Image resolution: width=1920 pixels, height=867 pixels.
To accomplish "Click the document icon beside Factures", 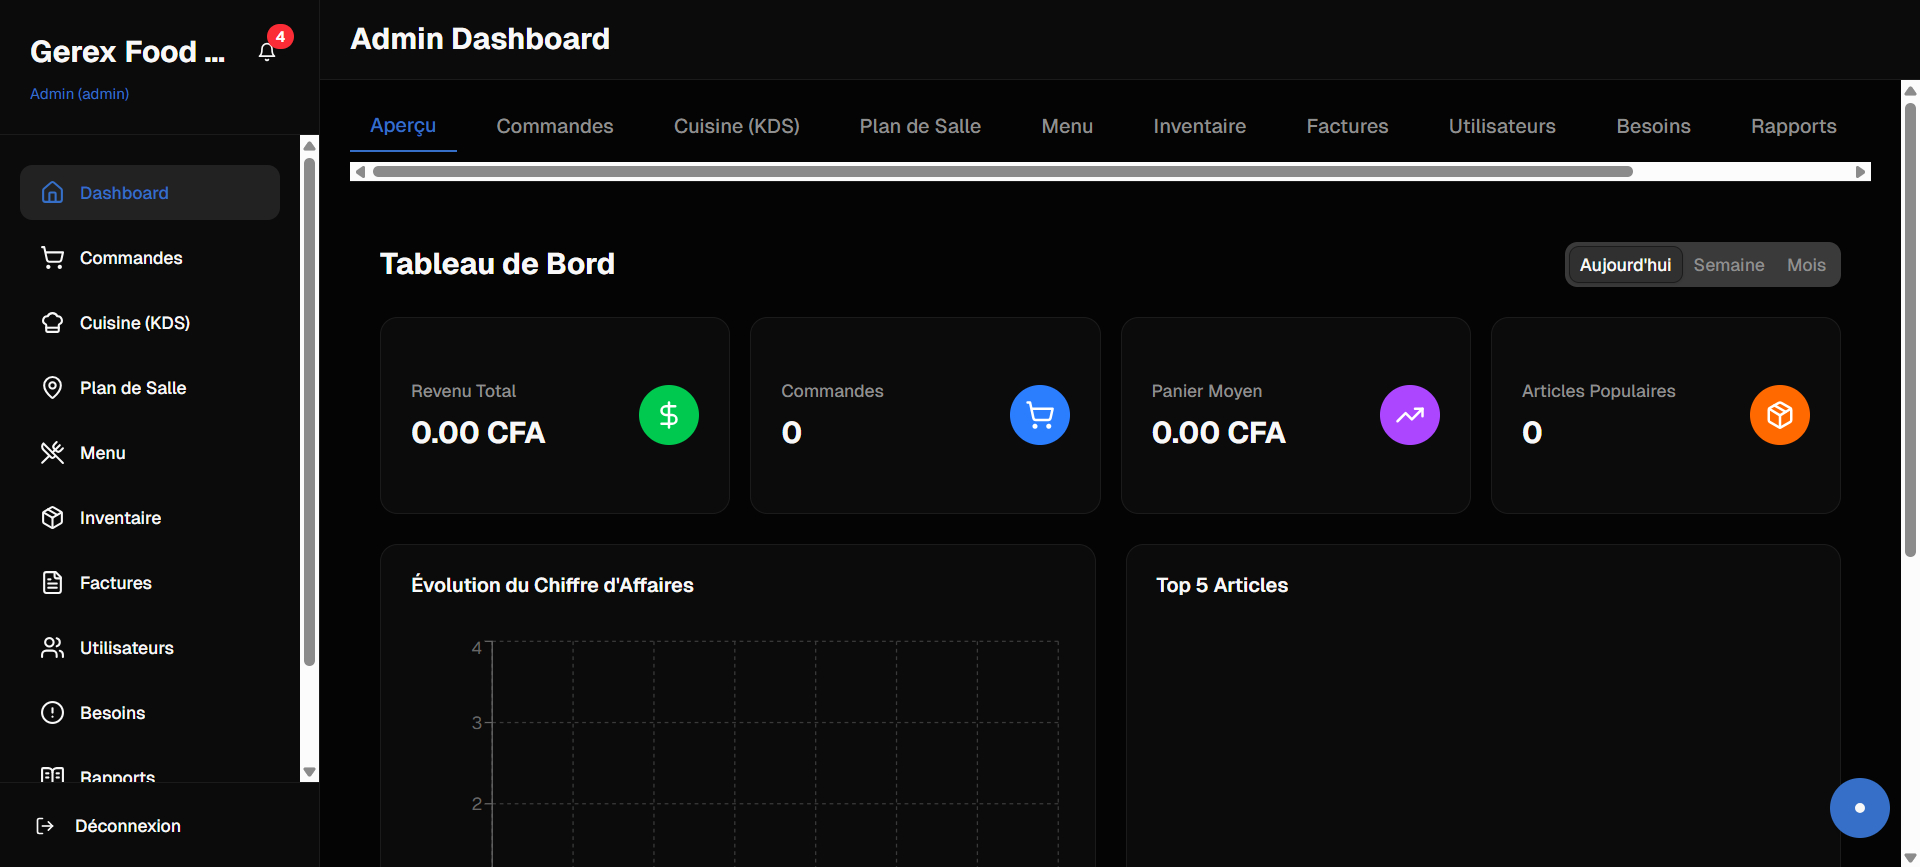I will click(x=53, y=583).
